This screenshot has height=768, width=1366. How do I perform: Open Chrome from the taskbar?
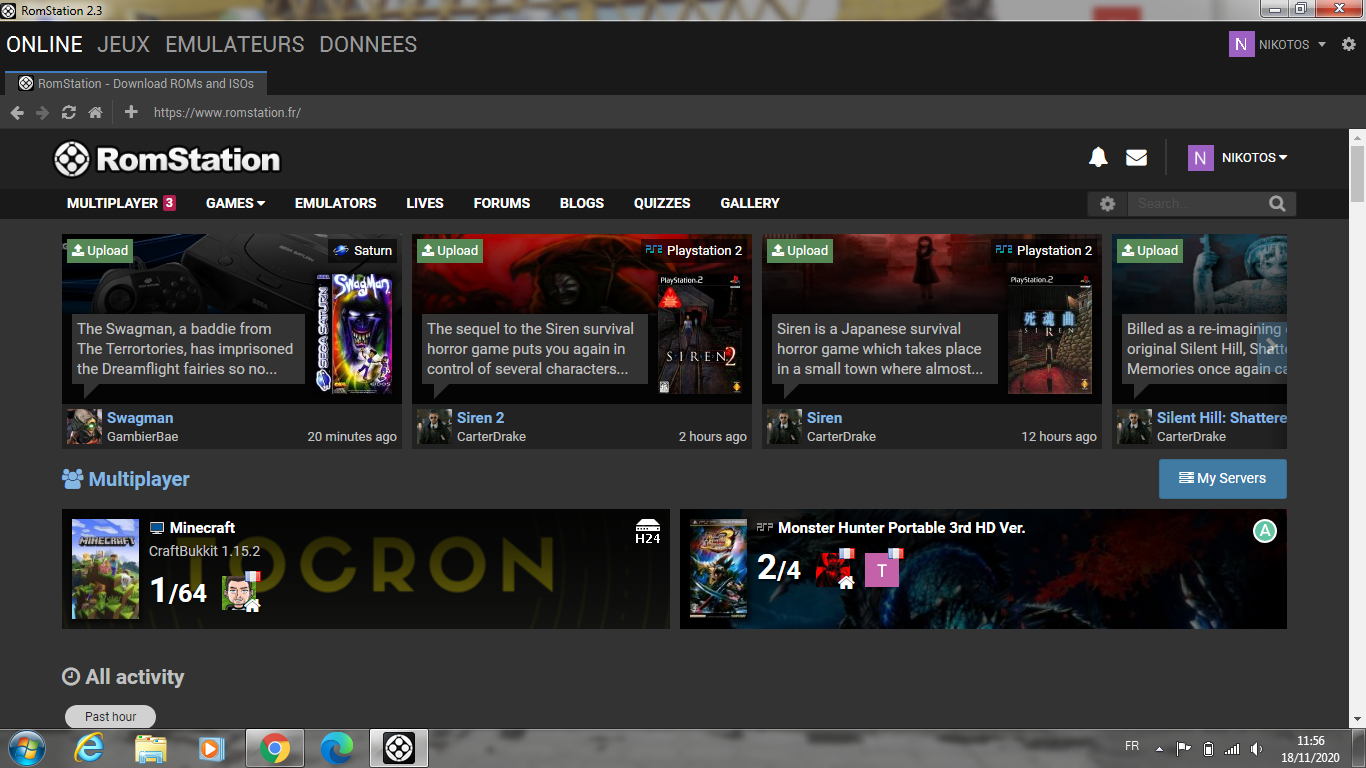tap(274, 748)
